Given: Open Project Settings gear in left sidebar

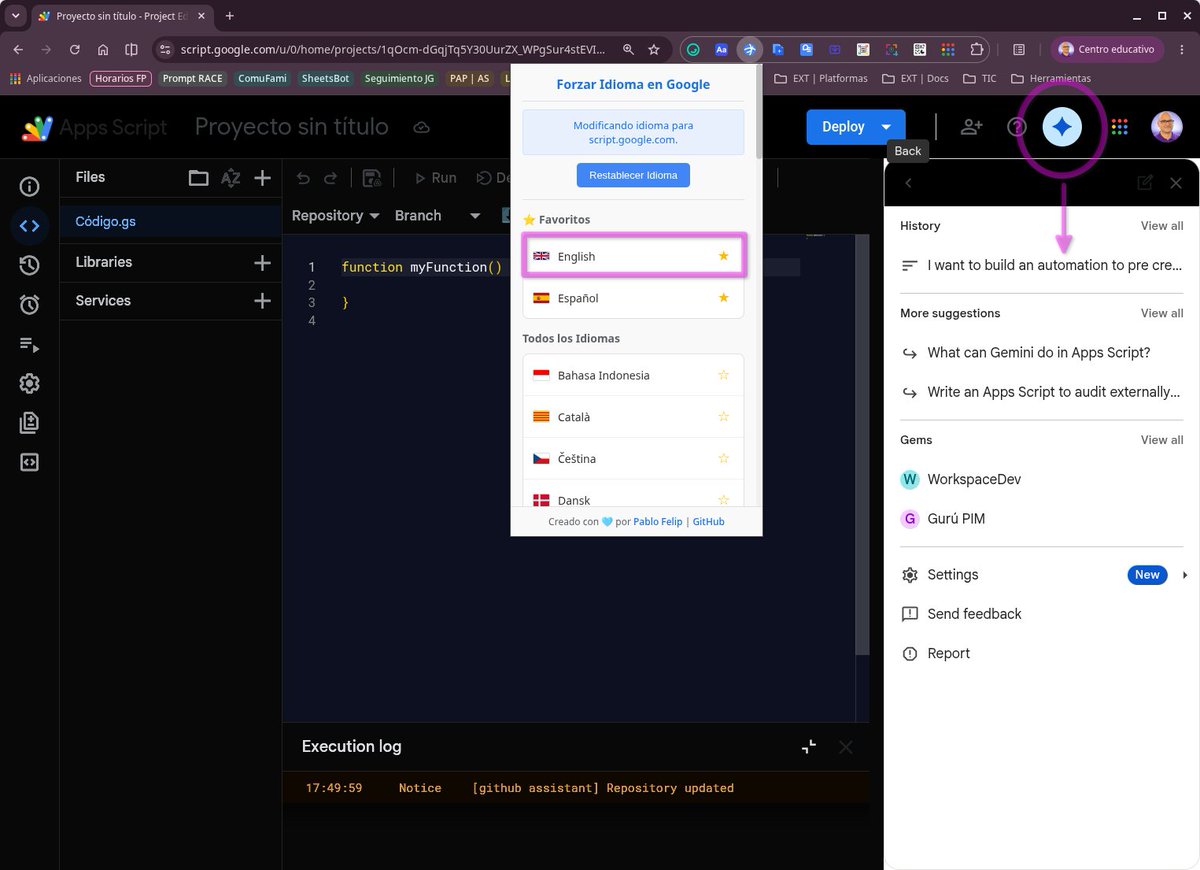Looking at the screenshot, I should click(x=29, y=383).
